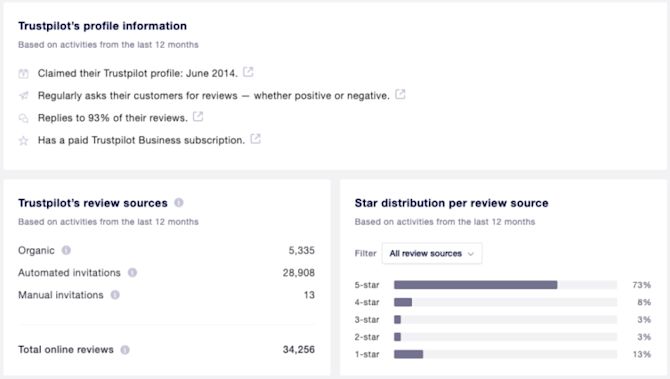Click the 73% value for 5-star

tap(642, 285)
